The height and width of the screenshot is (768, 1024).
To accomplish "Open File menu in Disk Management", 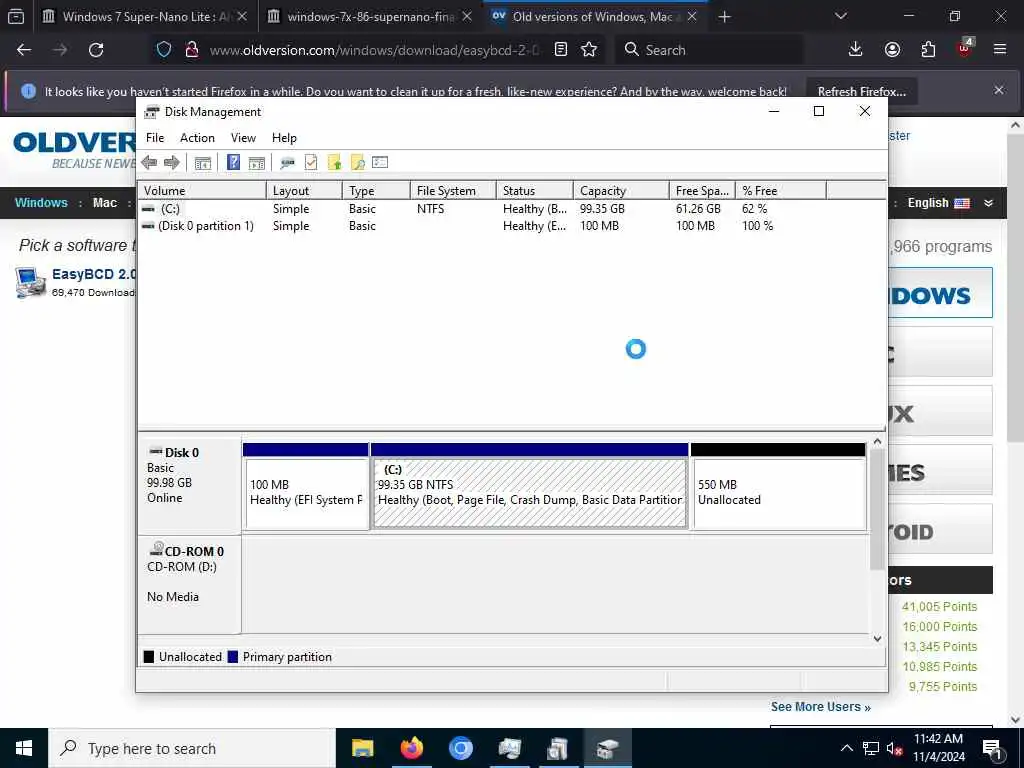I will pos(155,138).
